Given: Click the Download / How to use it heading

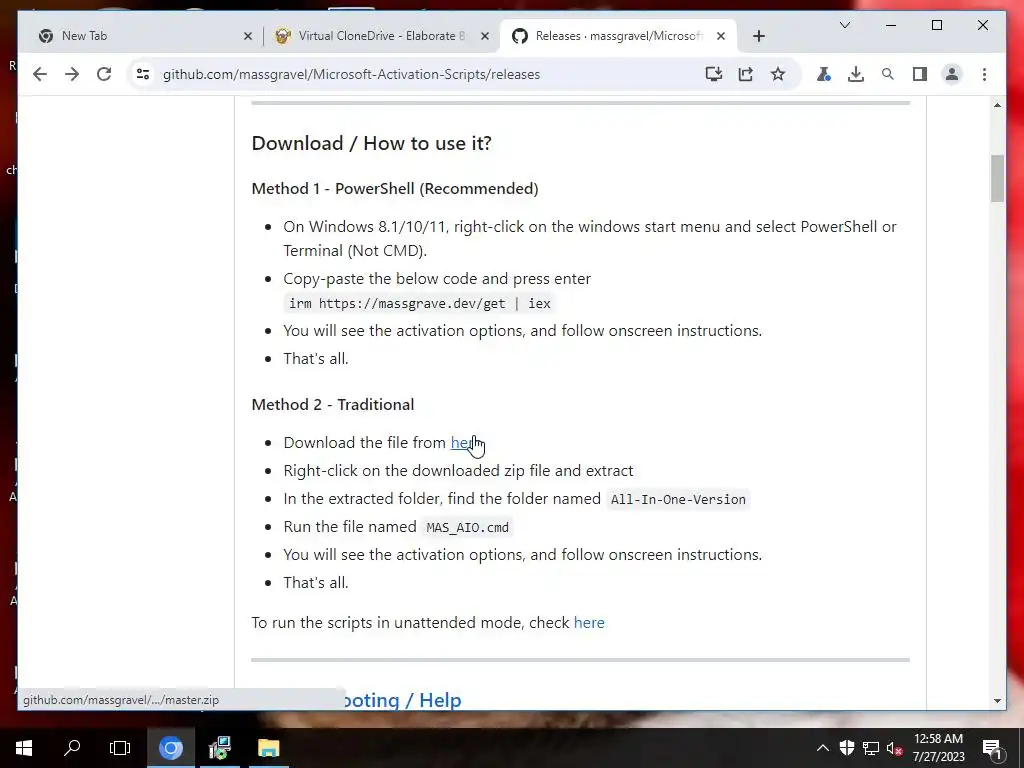Looking at the screenshot, I should [371, 143].
